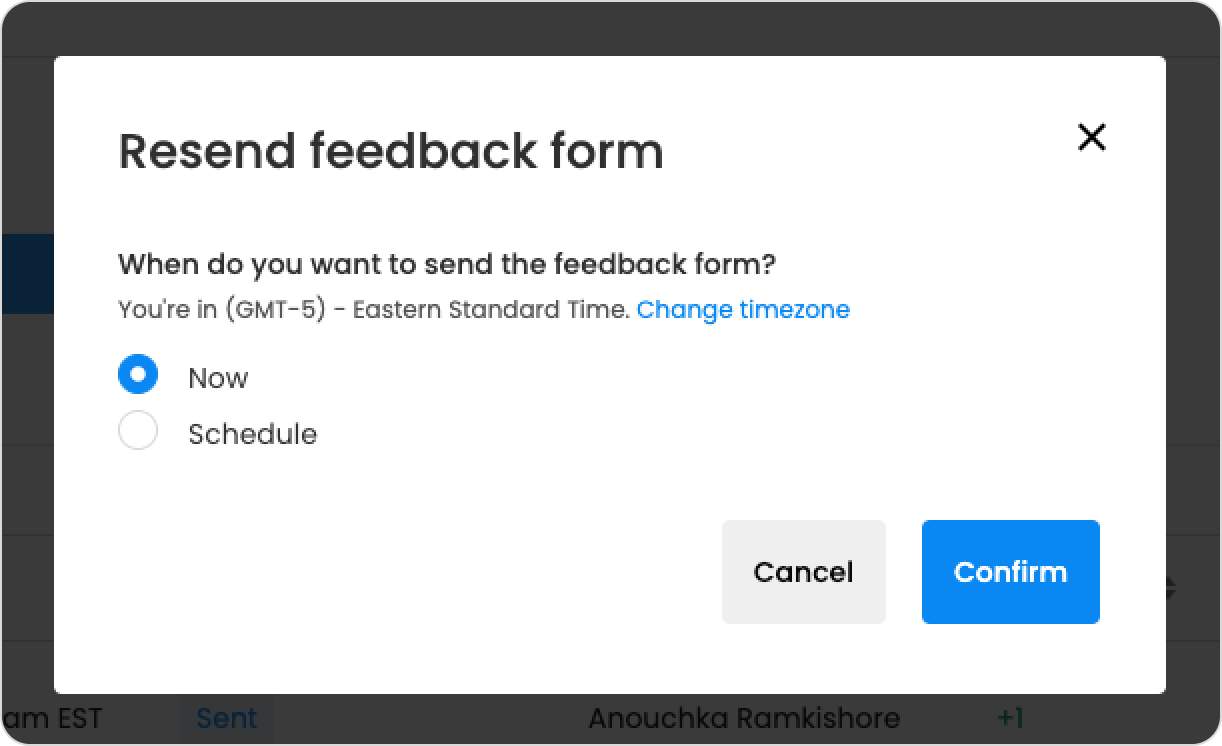Click the Resend feedback form heading
Screen dimensions: 1222x746
tap(390, 151)
